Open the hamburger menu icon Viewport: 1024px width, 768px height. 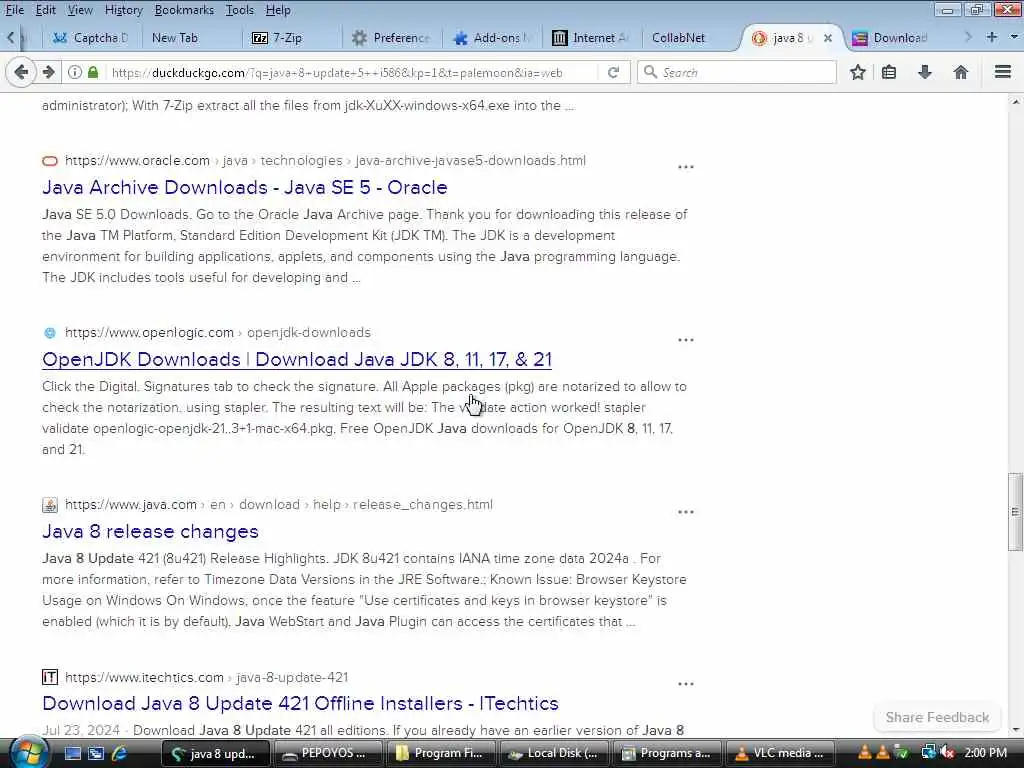point(1003,72)
